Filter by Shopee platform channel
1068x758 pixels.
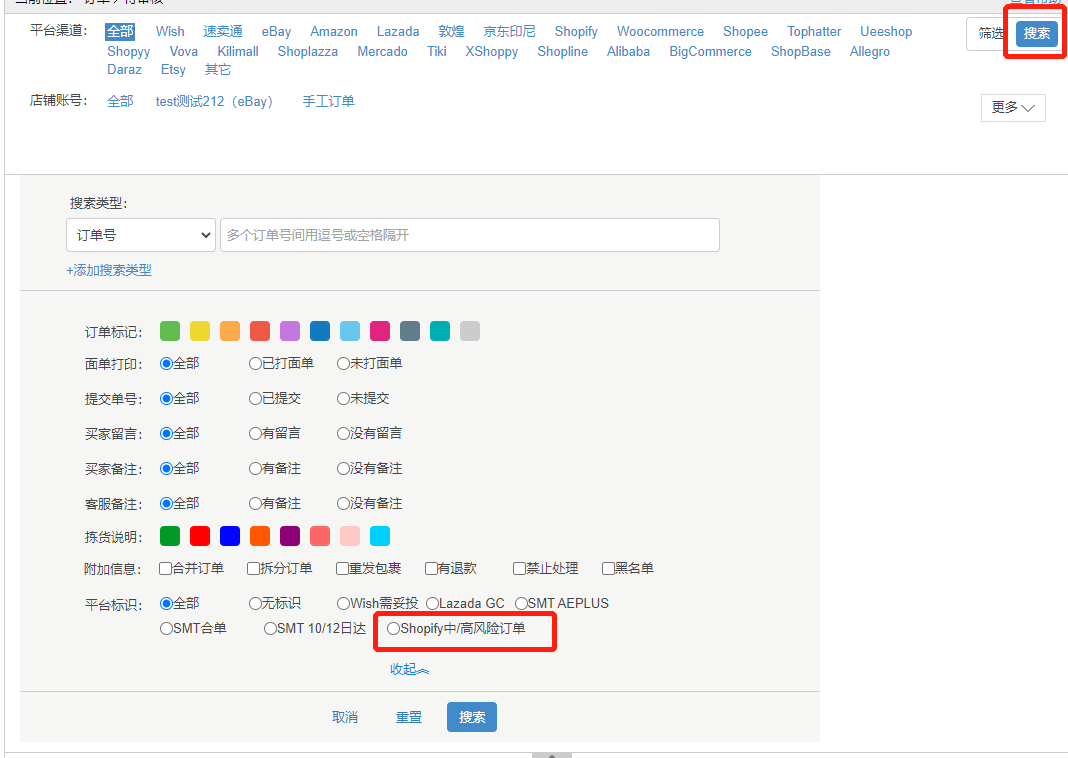point(745,31)
